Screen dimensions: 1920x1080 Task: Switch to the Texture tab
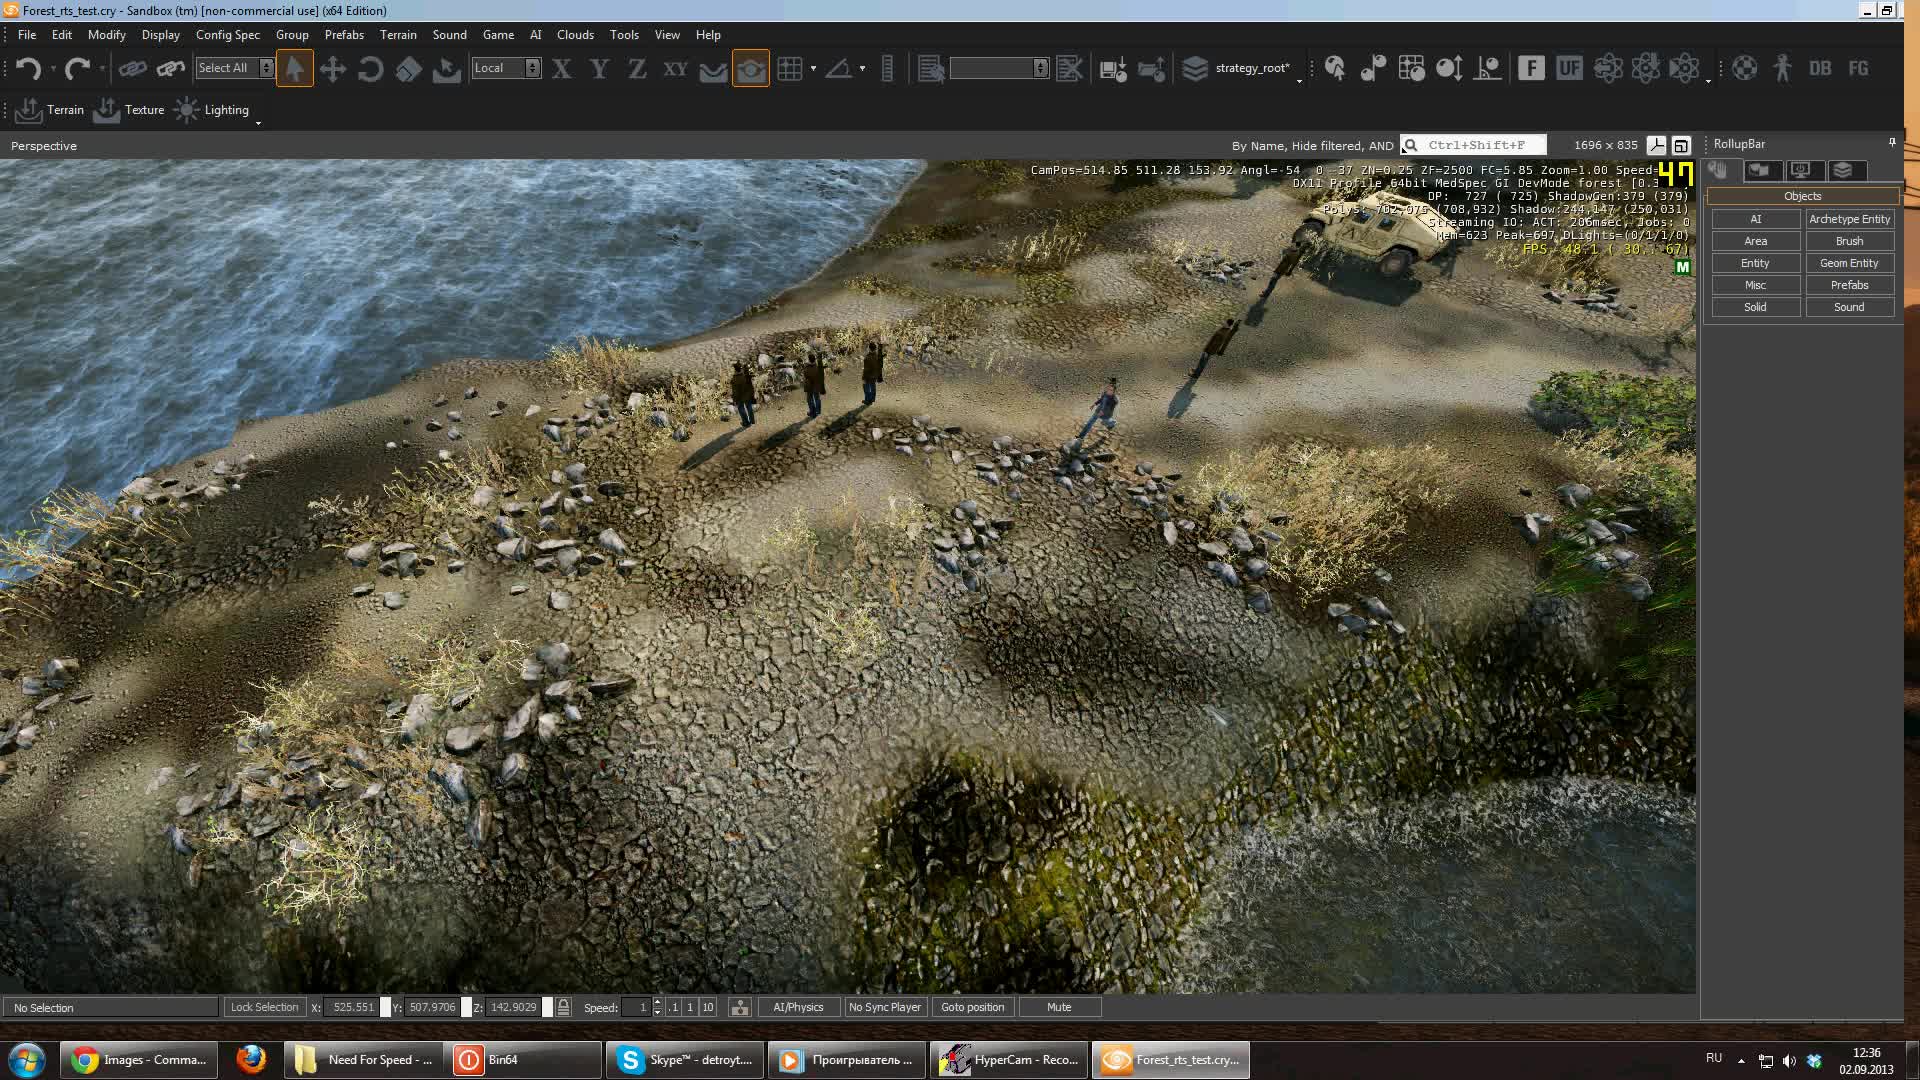tap(145, 109)
